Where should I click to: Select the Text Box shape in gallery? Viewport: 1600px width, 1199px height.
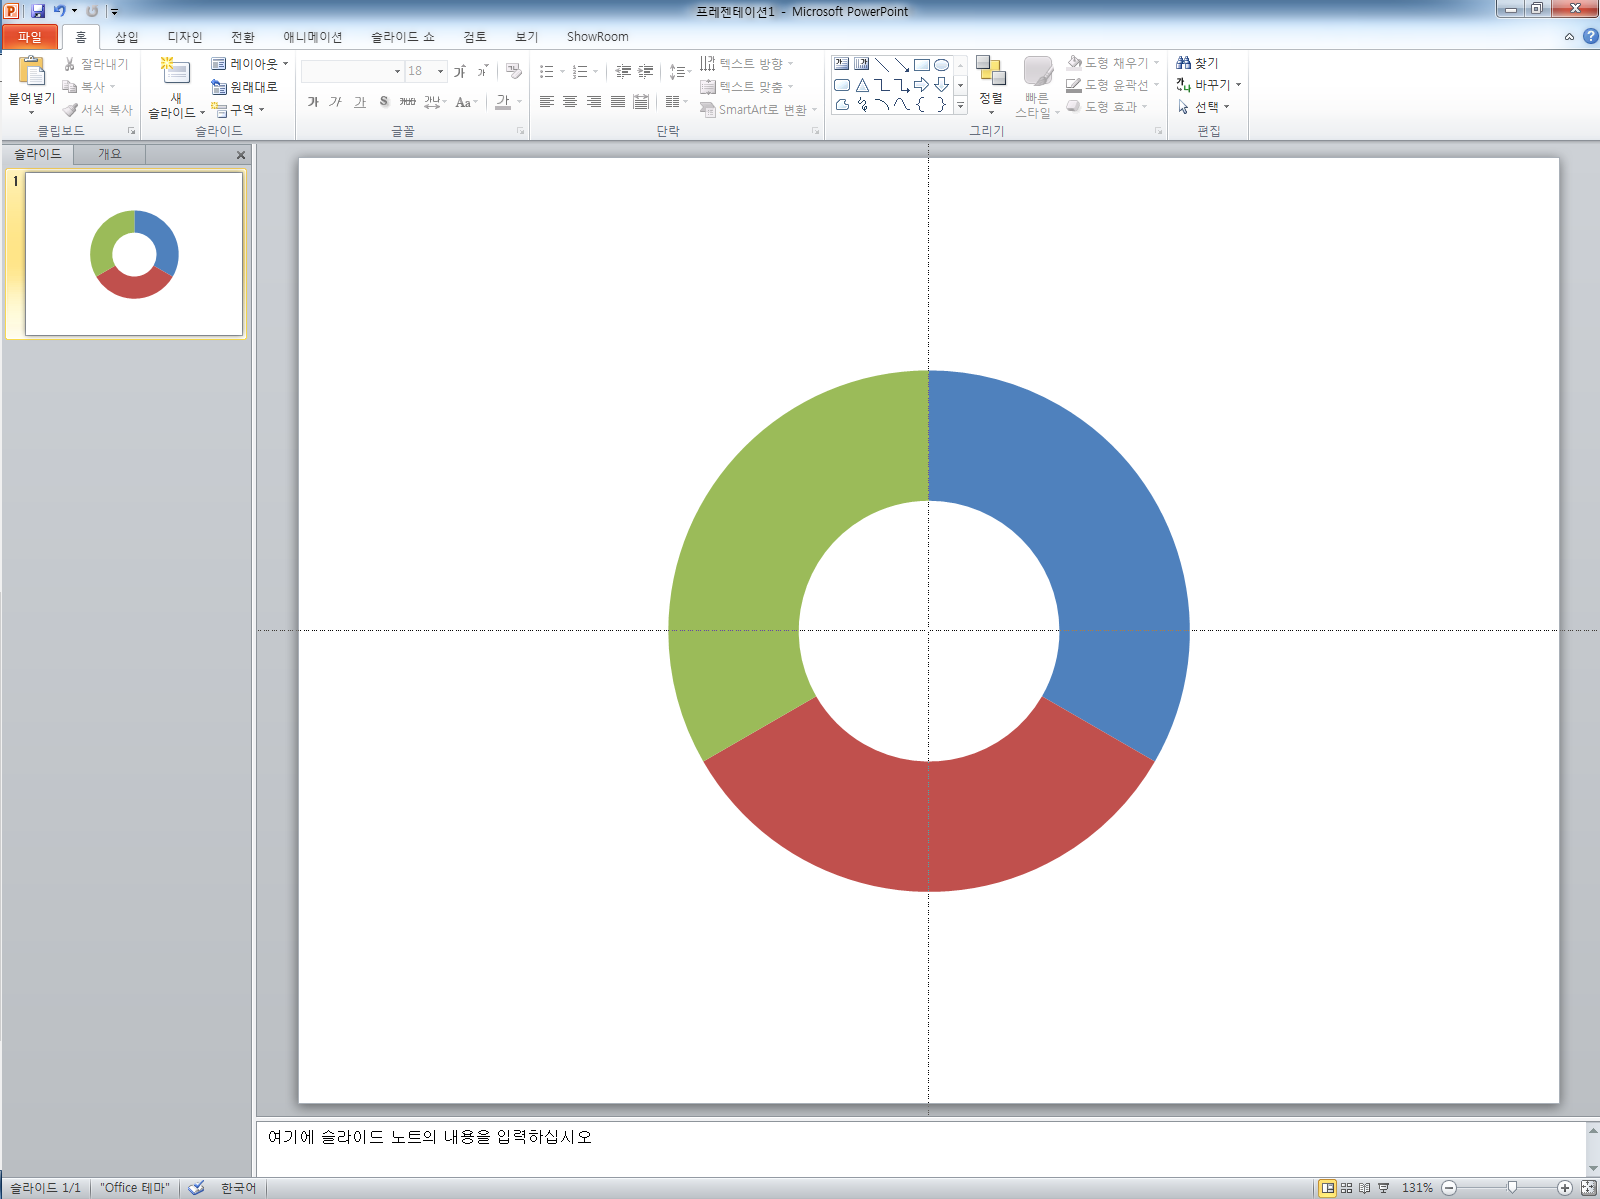tap(842, 64)
